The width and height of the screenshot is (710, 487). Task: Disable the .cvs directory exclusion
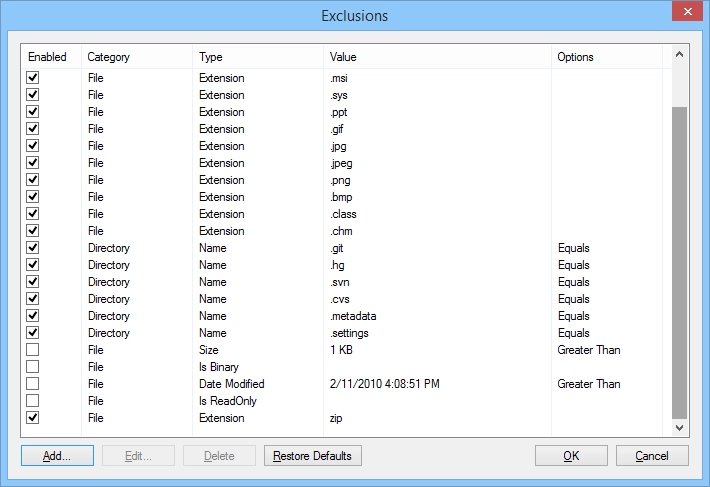pyautogui.click(x=33, y=299)
